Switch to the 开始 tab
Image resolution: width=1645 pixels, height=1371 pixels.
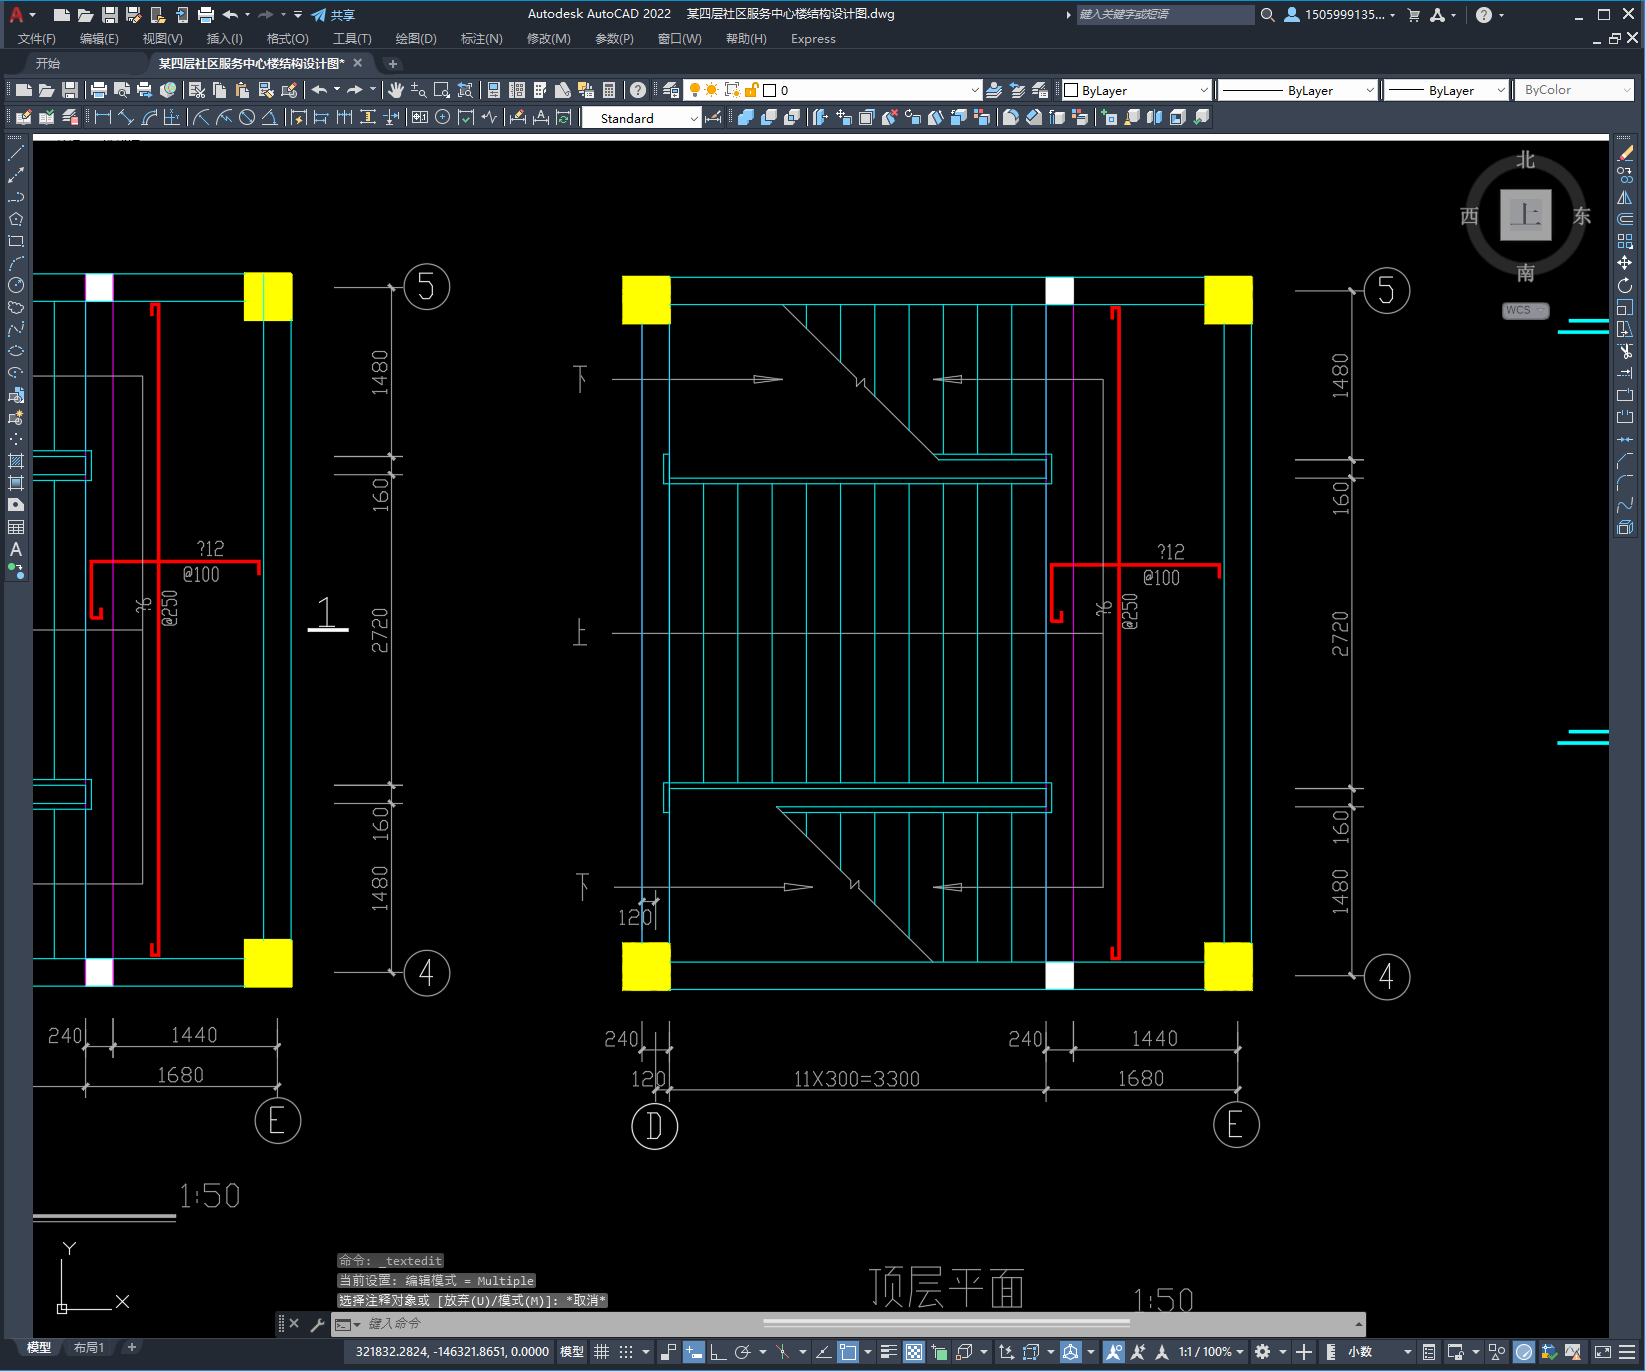tap(48, 63)
